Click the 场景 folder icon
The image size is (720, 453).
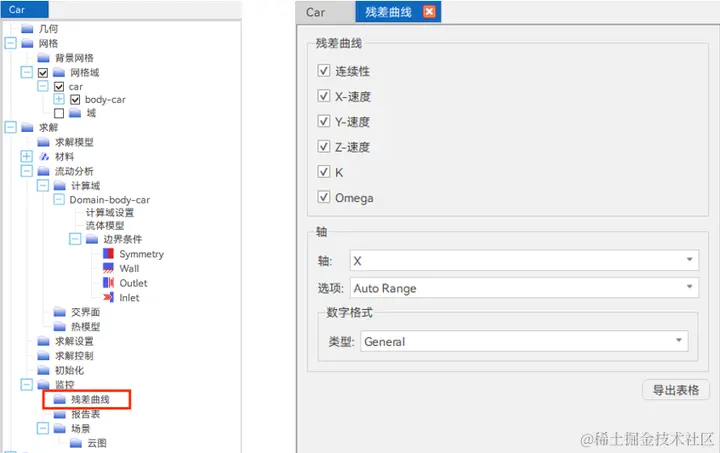[60, 429]
